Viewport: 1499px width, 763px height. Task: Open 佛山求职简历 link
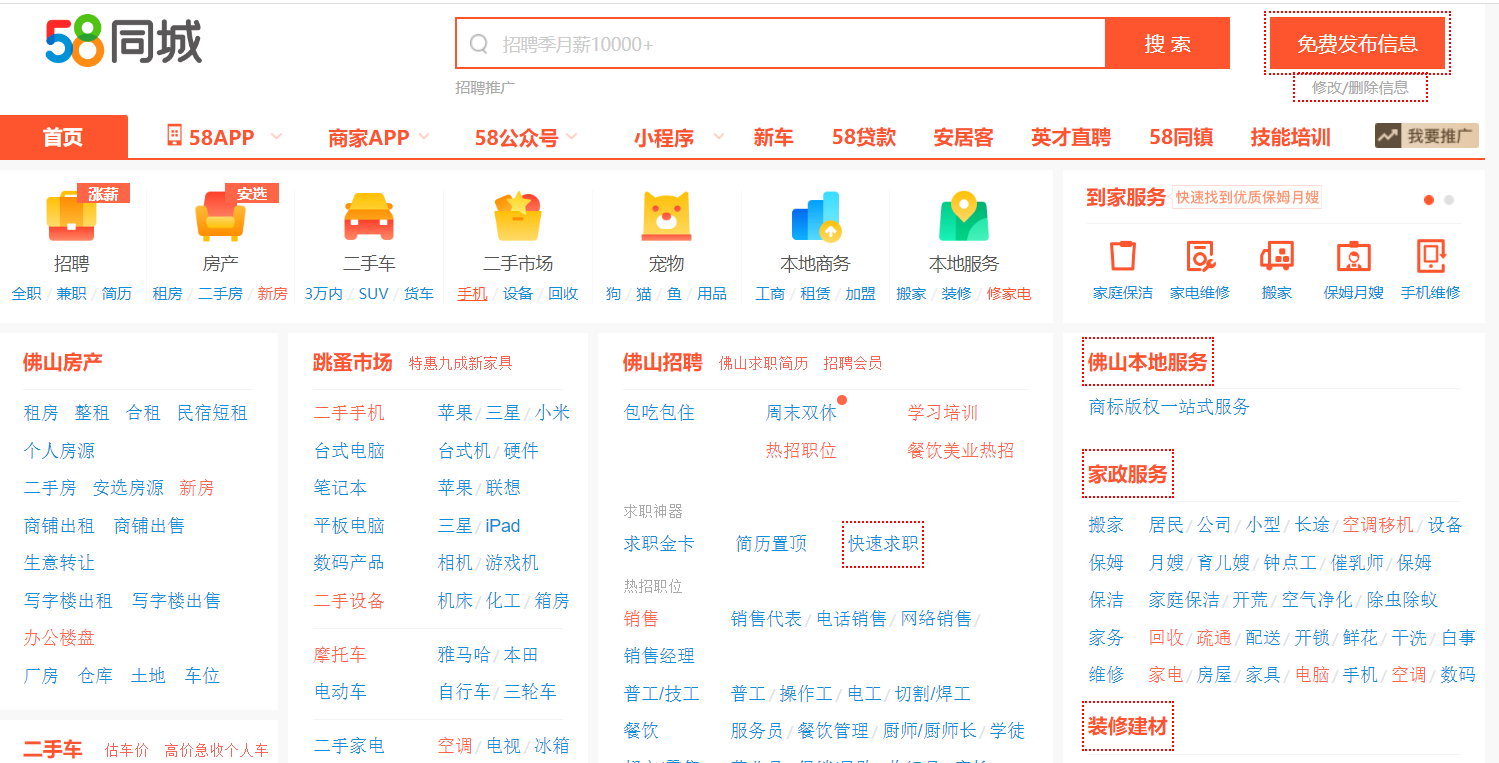763,363
